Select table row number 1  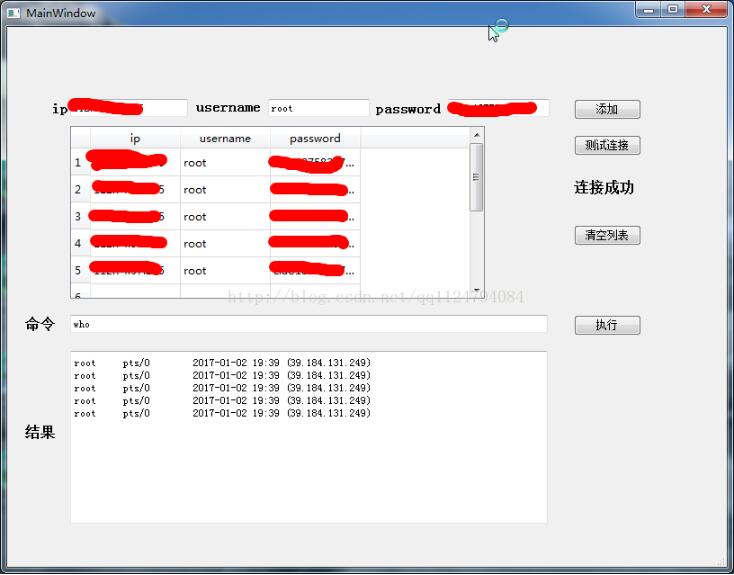(x=78, y=162)
